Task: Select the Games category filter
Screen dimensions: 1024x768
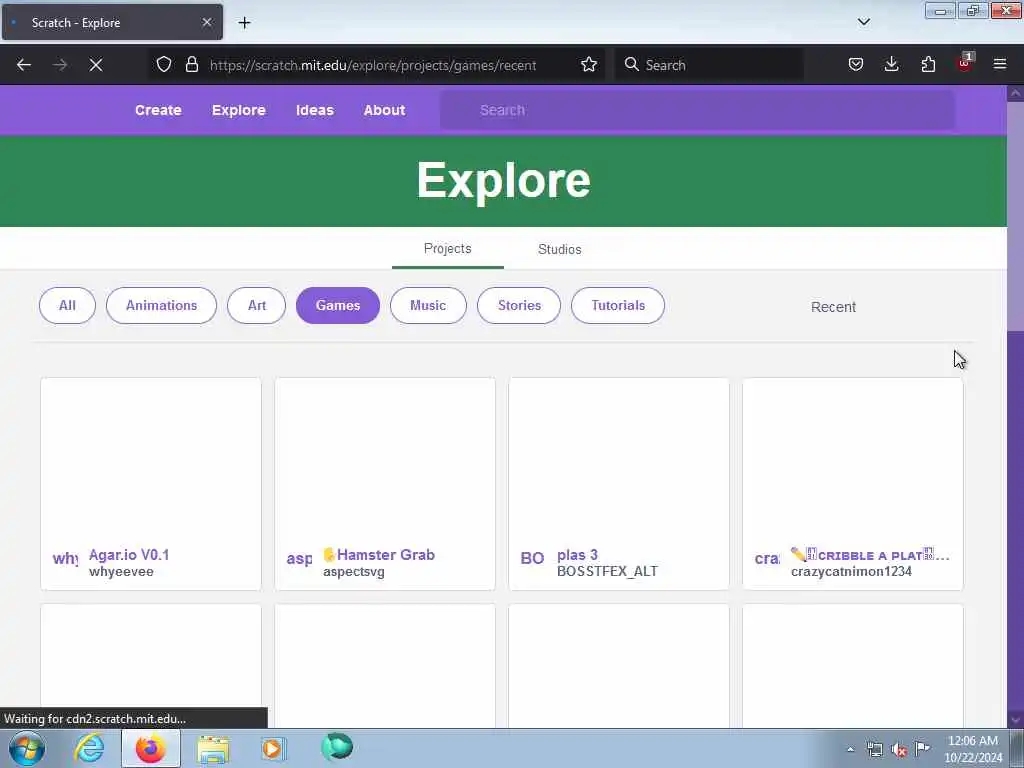Action: coord(338,306)
